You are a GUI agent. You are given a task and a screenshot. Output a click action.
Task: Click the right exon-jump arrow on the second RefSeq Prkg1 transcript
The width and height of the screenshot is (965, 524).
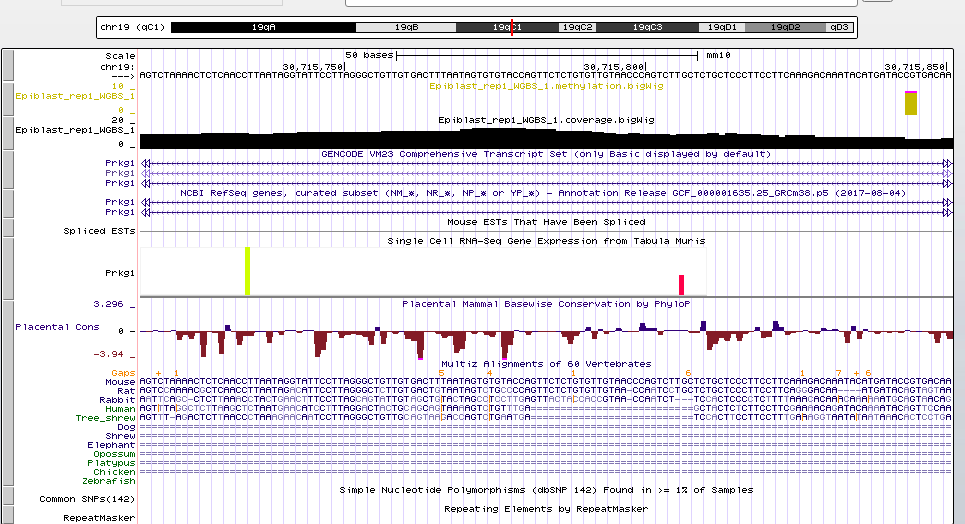tap(947, 212)
